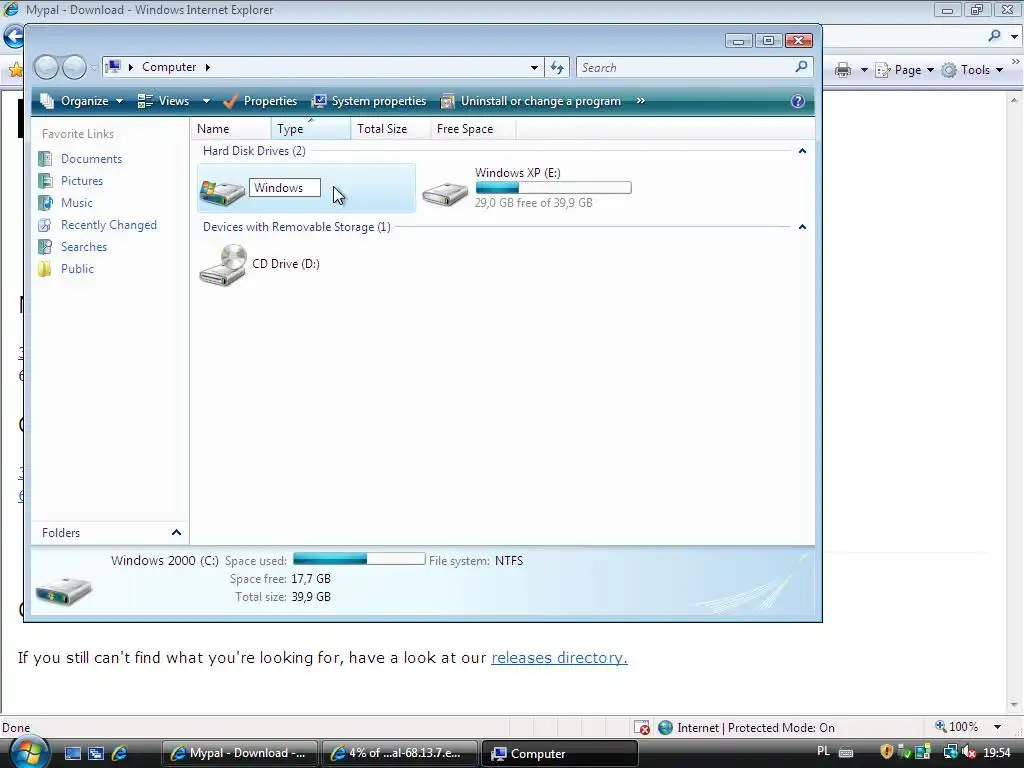This screenshot has width=1024, height=768.
Task: Click the Documents icon in sidebar
Action: point(45,159)
